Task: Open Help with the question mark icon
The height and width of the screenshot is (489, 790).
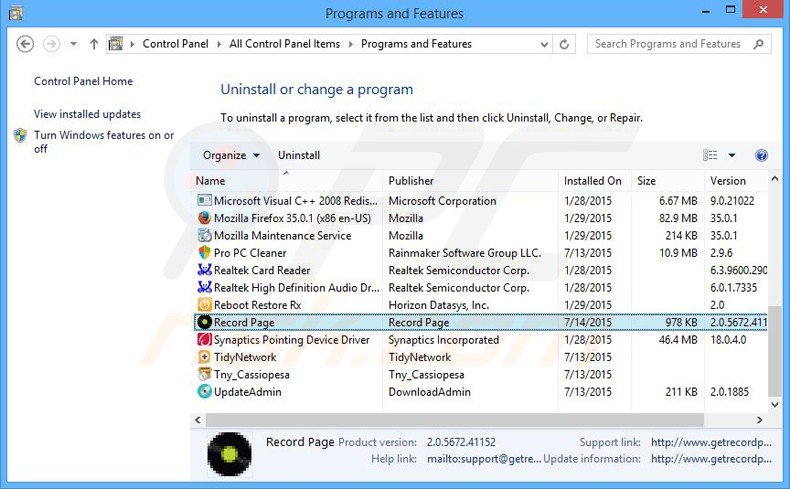Action: pos(761,155)
